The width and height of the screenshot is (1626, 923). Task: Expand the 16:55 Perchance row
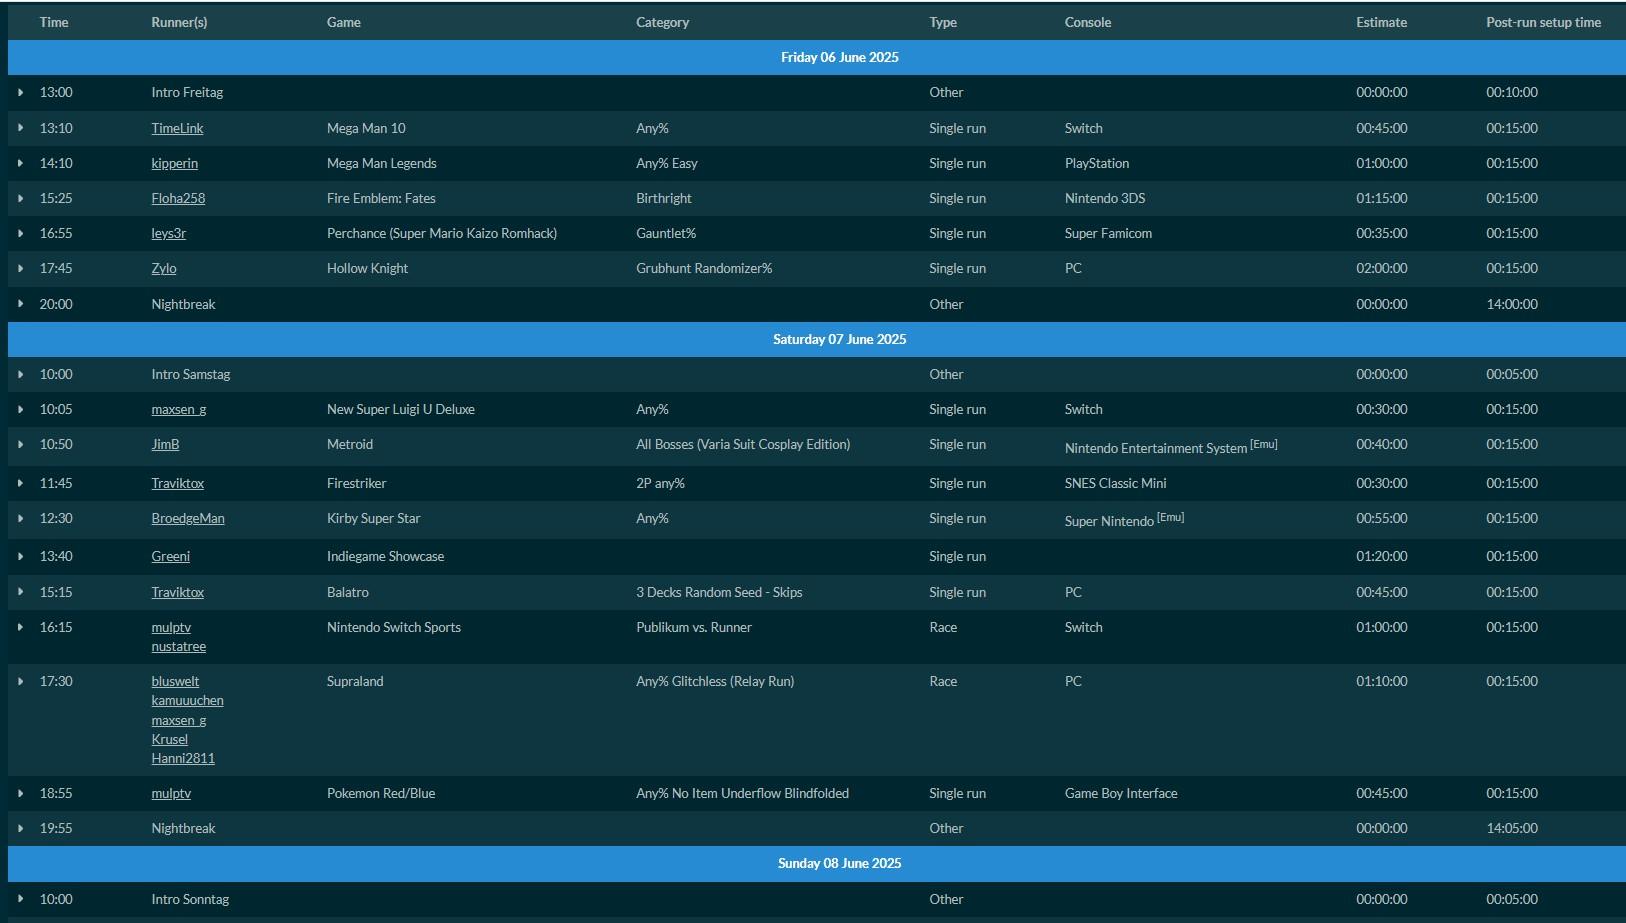click(20, 233)
